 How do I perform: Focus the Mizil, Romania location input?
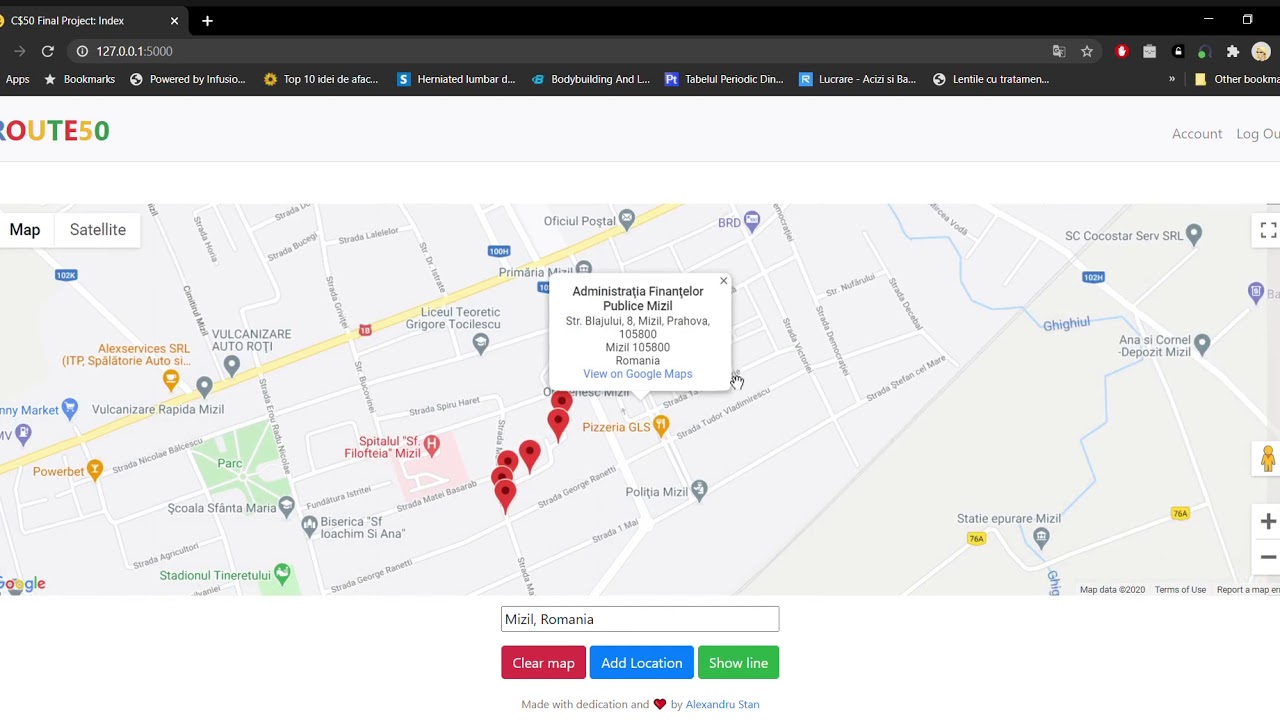point(640,619)
